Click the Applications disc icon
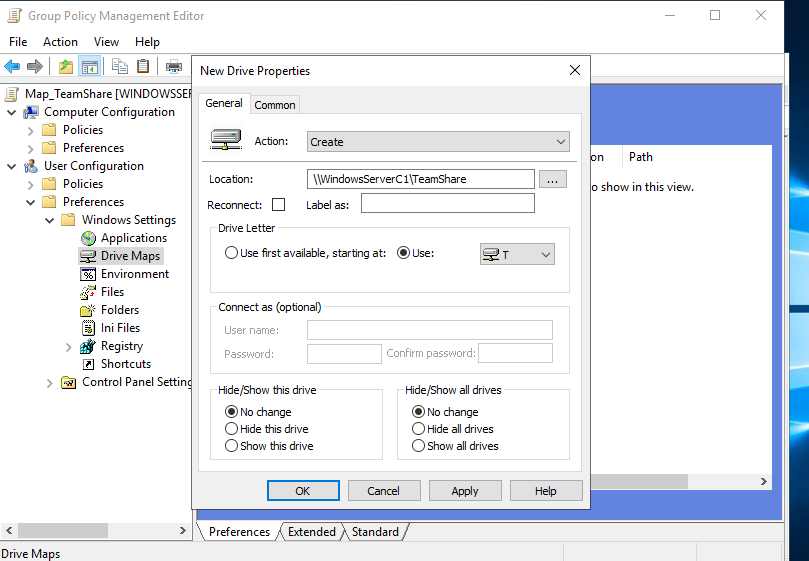 (88, 238)
